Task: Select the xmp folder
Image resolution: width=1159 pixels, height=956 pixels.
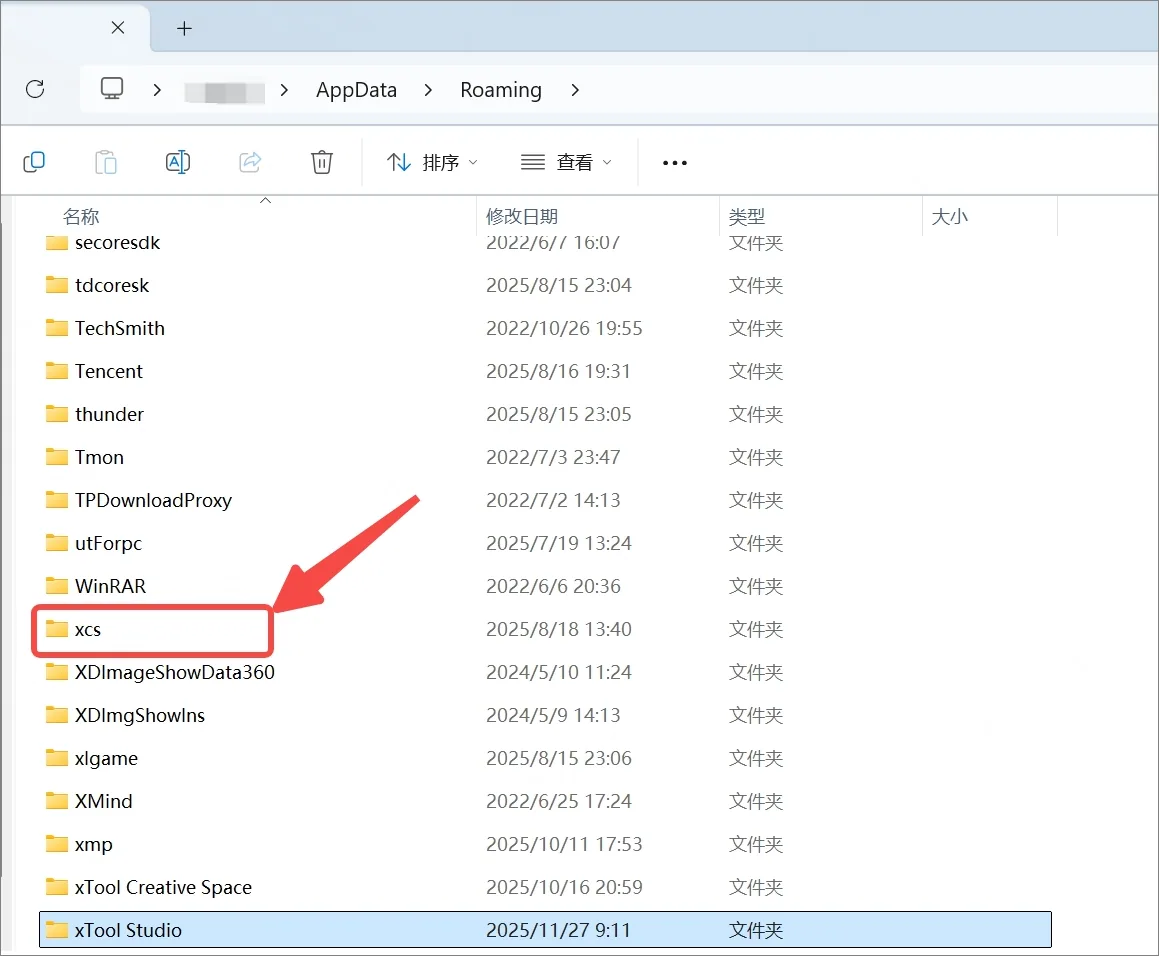Action: [545, 844]
